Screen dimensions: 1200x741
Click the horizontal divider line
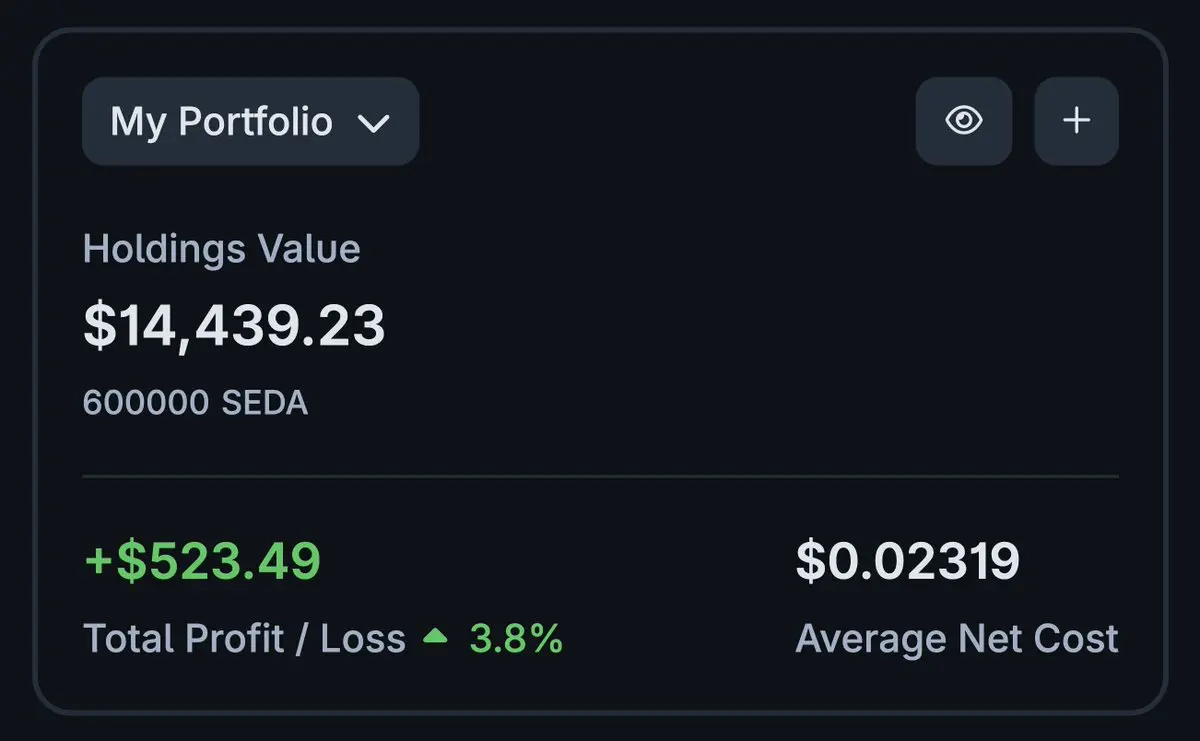pyautogui.click(x=600, y=477)
